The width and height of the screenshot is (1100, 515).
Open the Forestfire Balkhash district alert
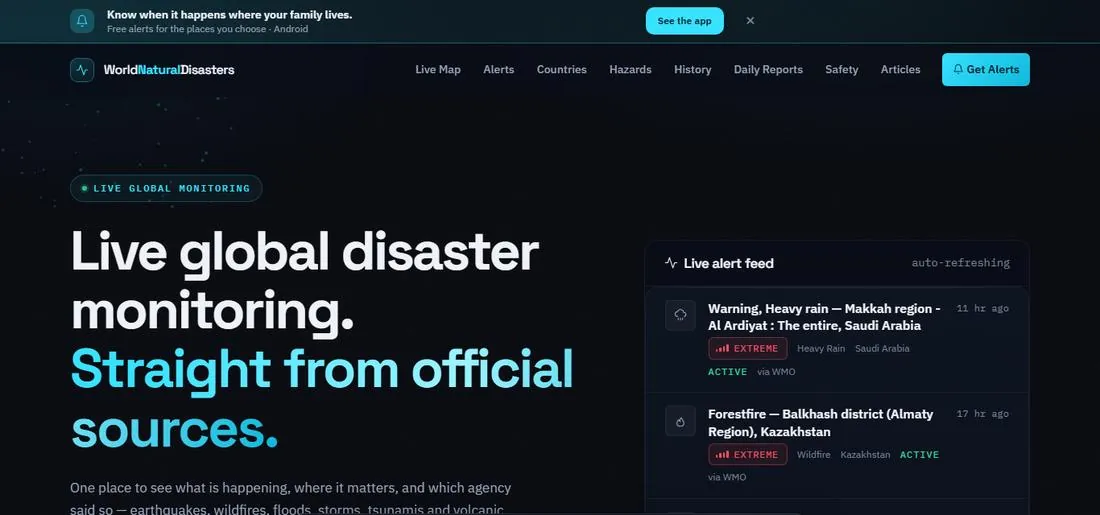[821, 422]
